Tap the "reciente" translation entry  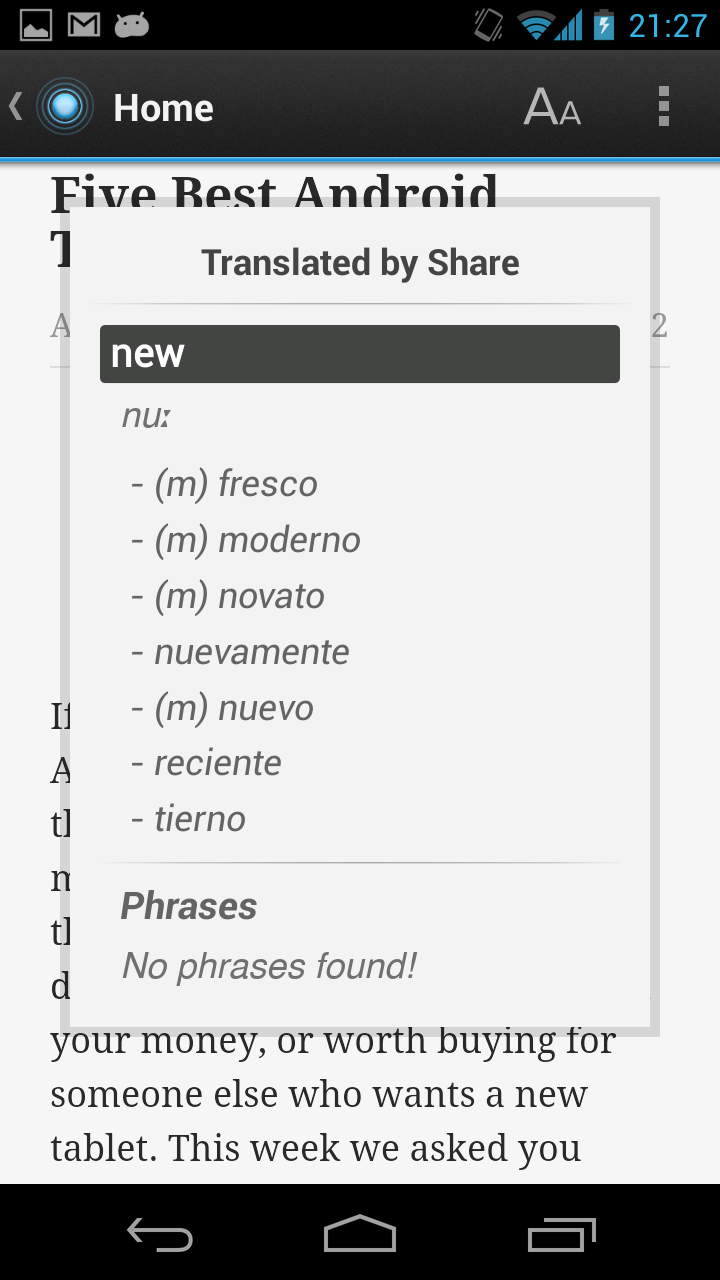(217, 763)
